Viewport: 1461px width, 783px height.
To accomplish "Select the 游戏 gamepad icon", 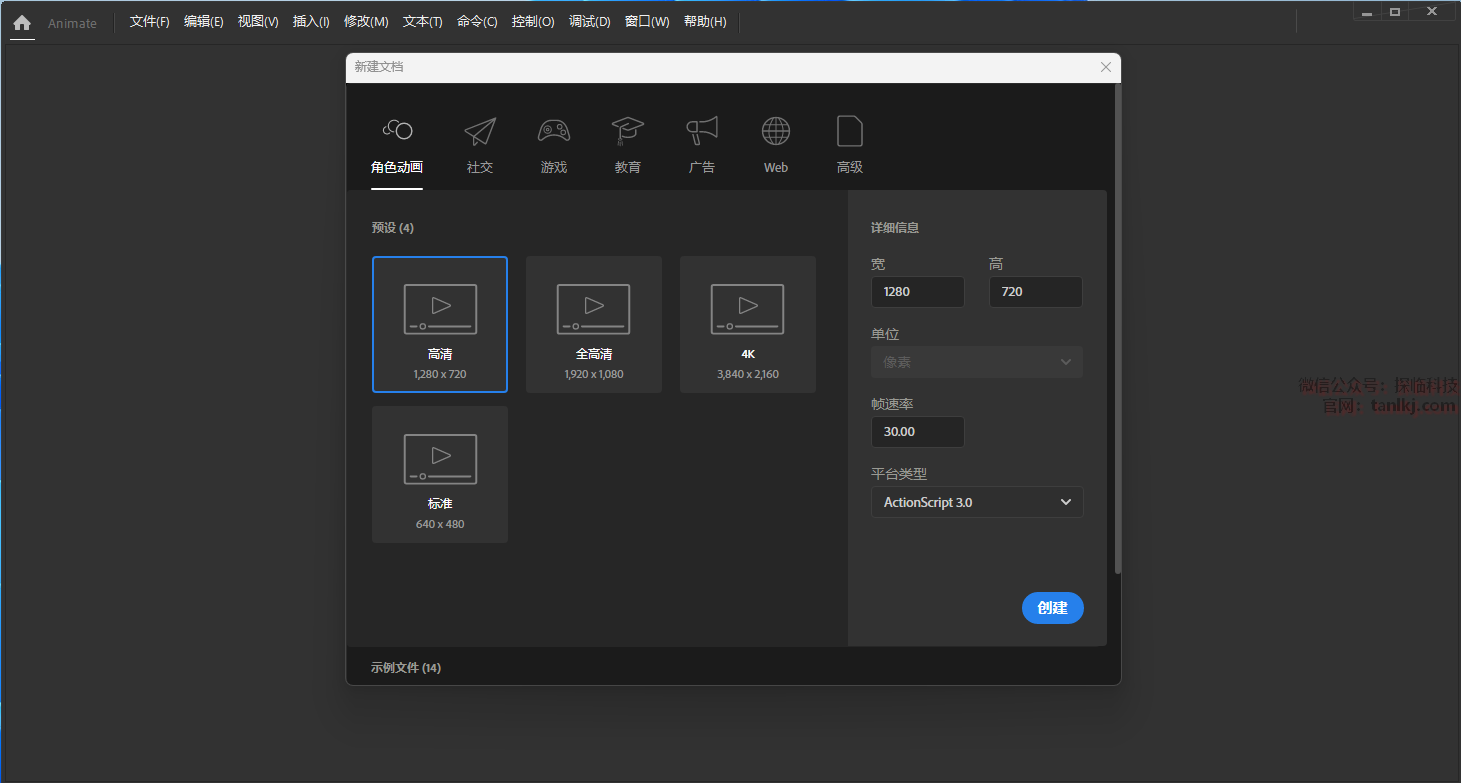I will pyautogui.click(x=554, y=131).
